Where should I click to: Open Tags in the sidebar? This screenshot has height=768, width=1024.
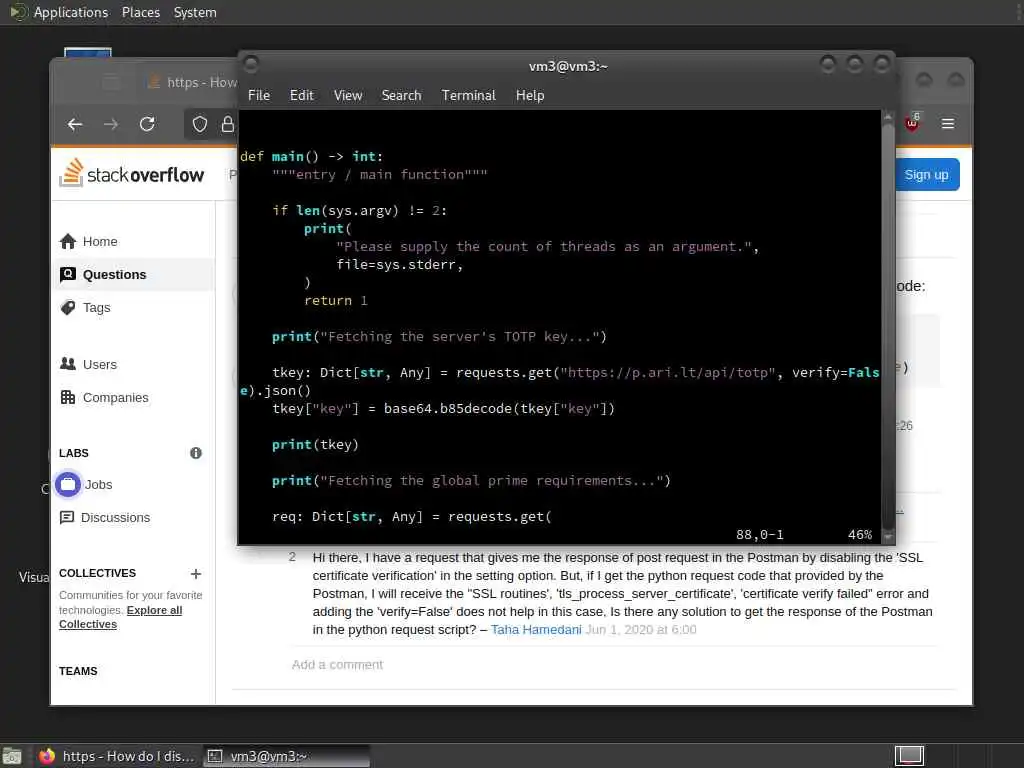(x=97, y=308)
